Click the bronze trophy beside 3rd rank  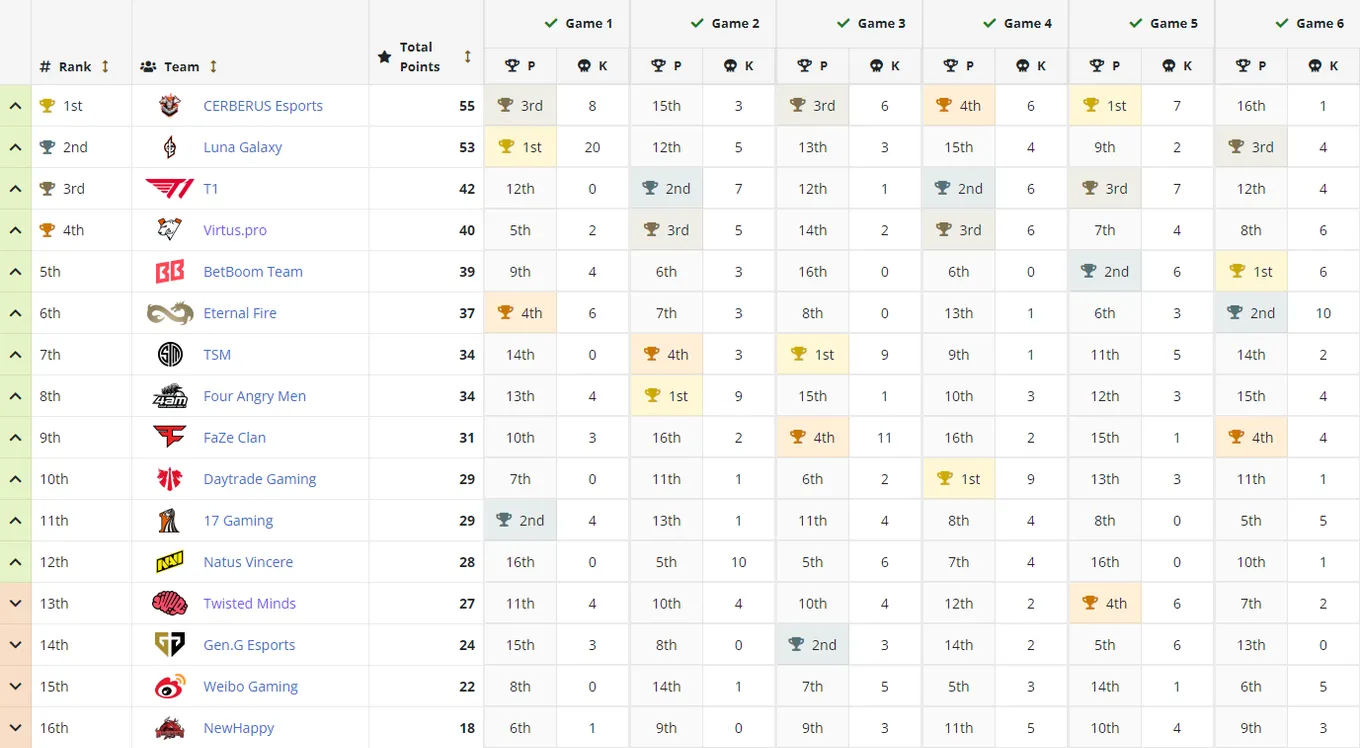47,188
